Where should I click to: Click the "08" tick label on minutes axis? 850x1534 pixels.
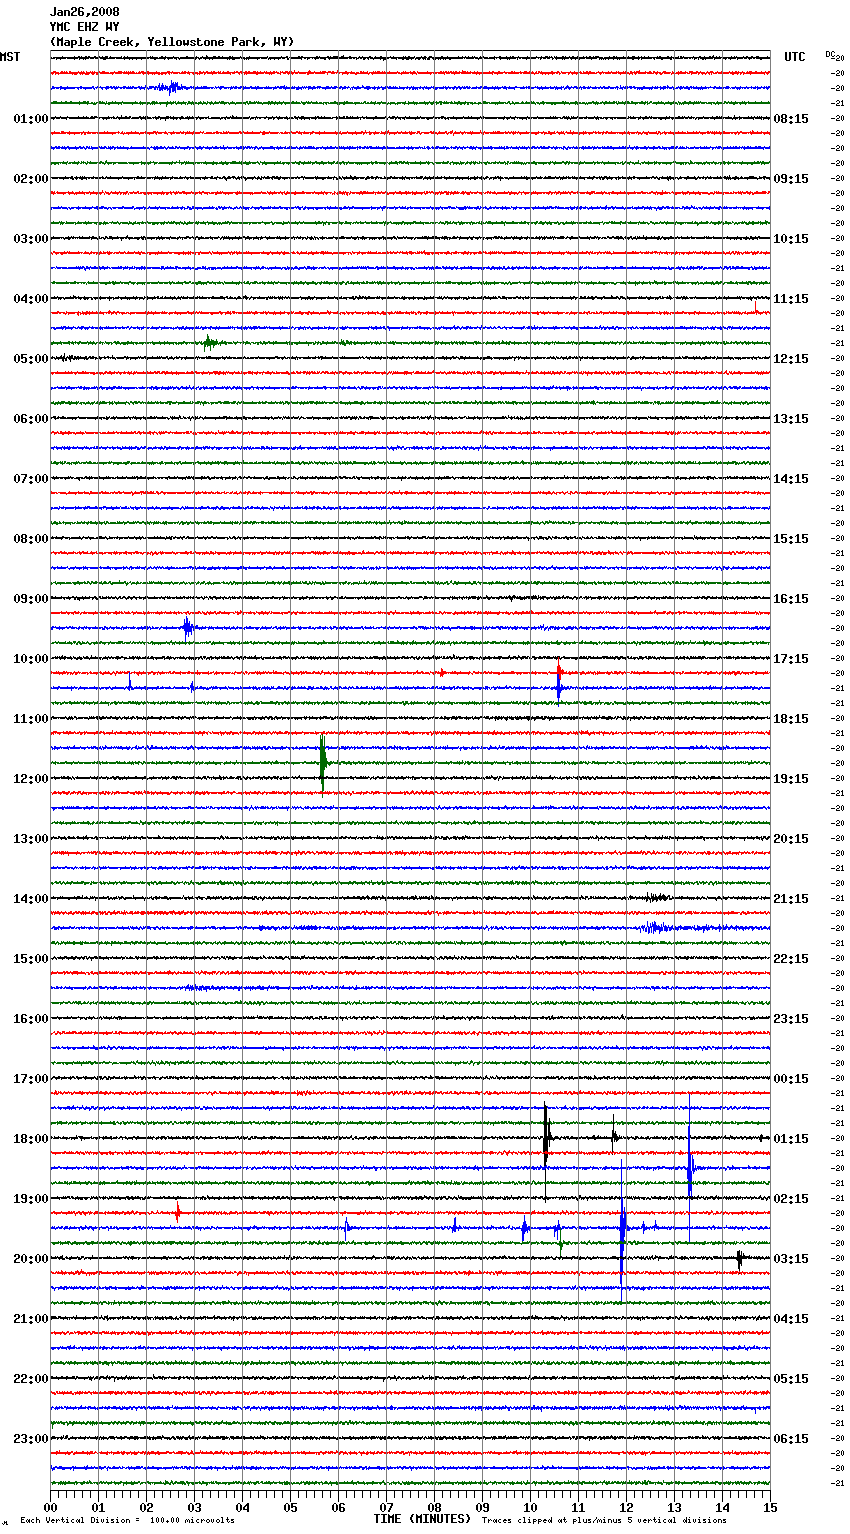(435, 1507)
